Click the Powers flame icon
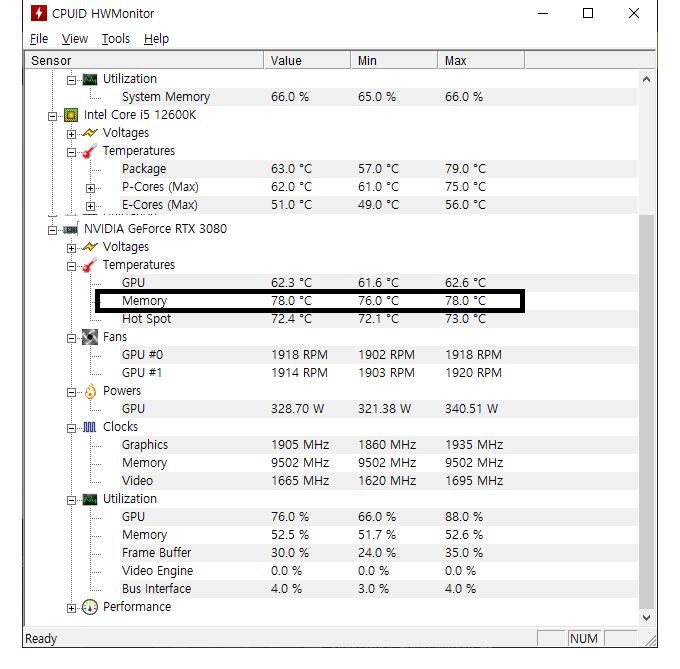 [x=90, y=391]
